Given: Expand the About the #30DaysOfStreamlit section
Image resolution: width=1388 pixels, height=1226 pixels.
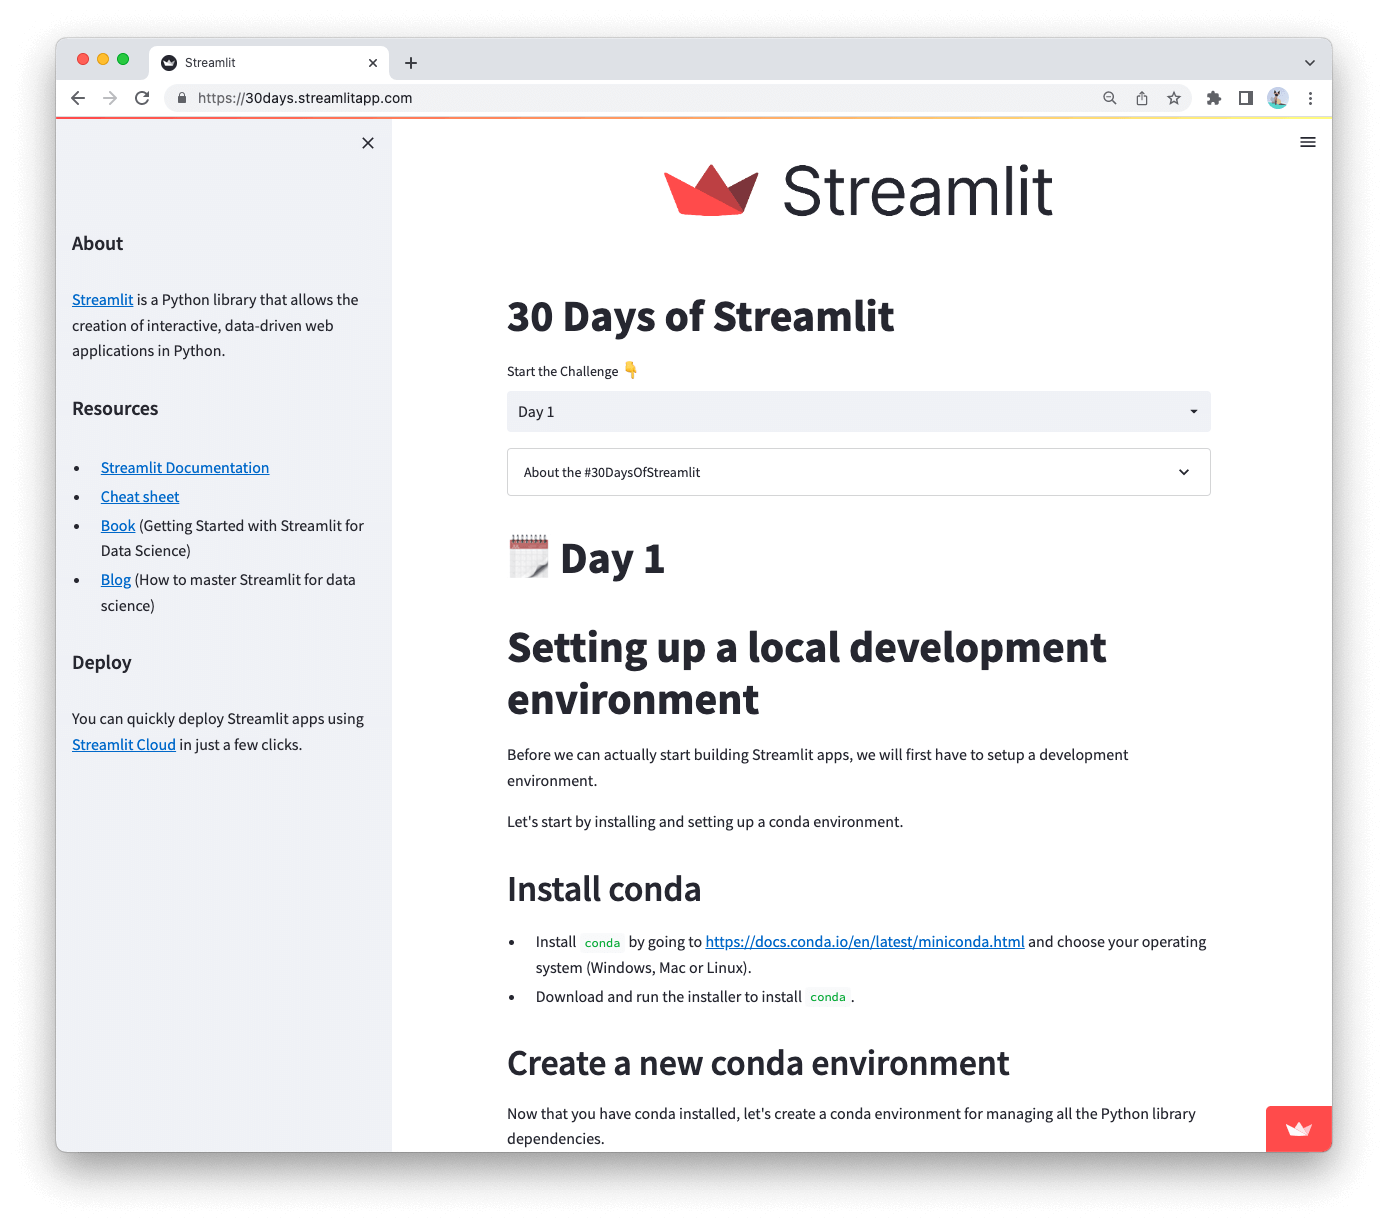Looking at the screenshot, I should click(858, 471).
